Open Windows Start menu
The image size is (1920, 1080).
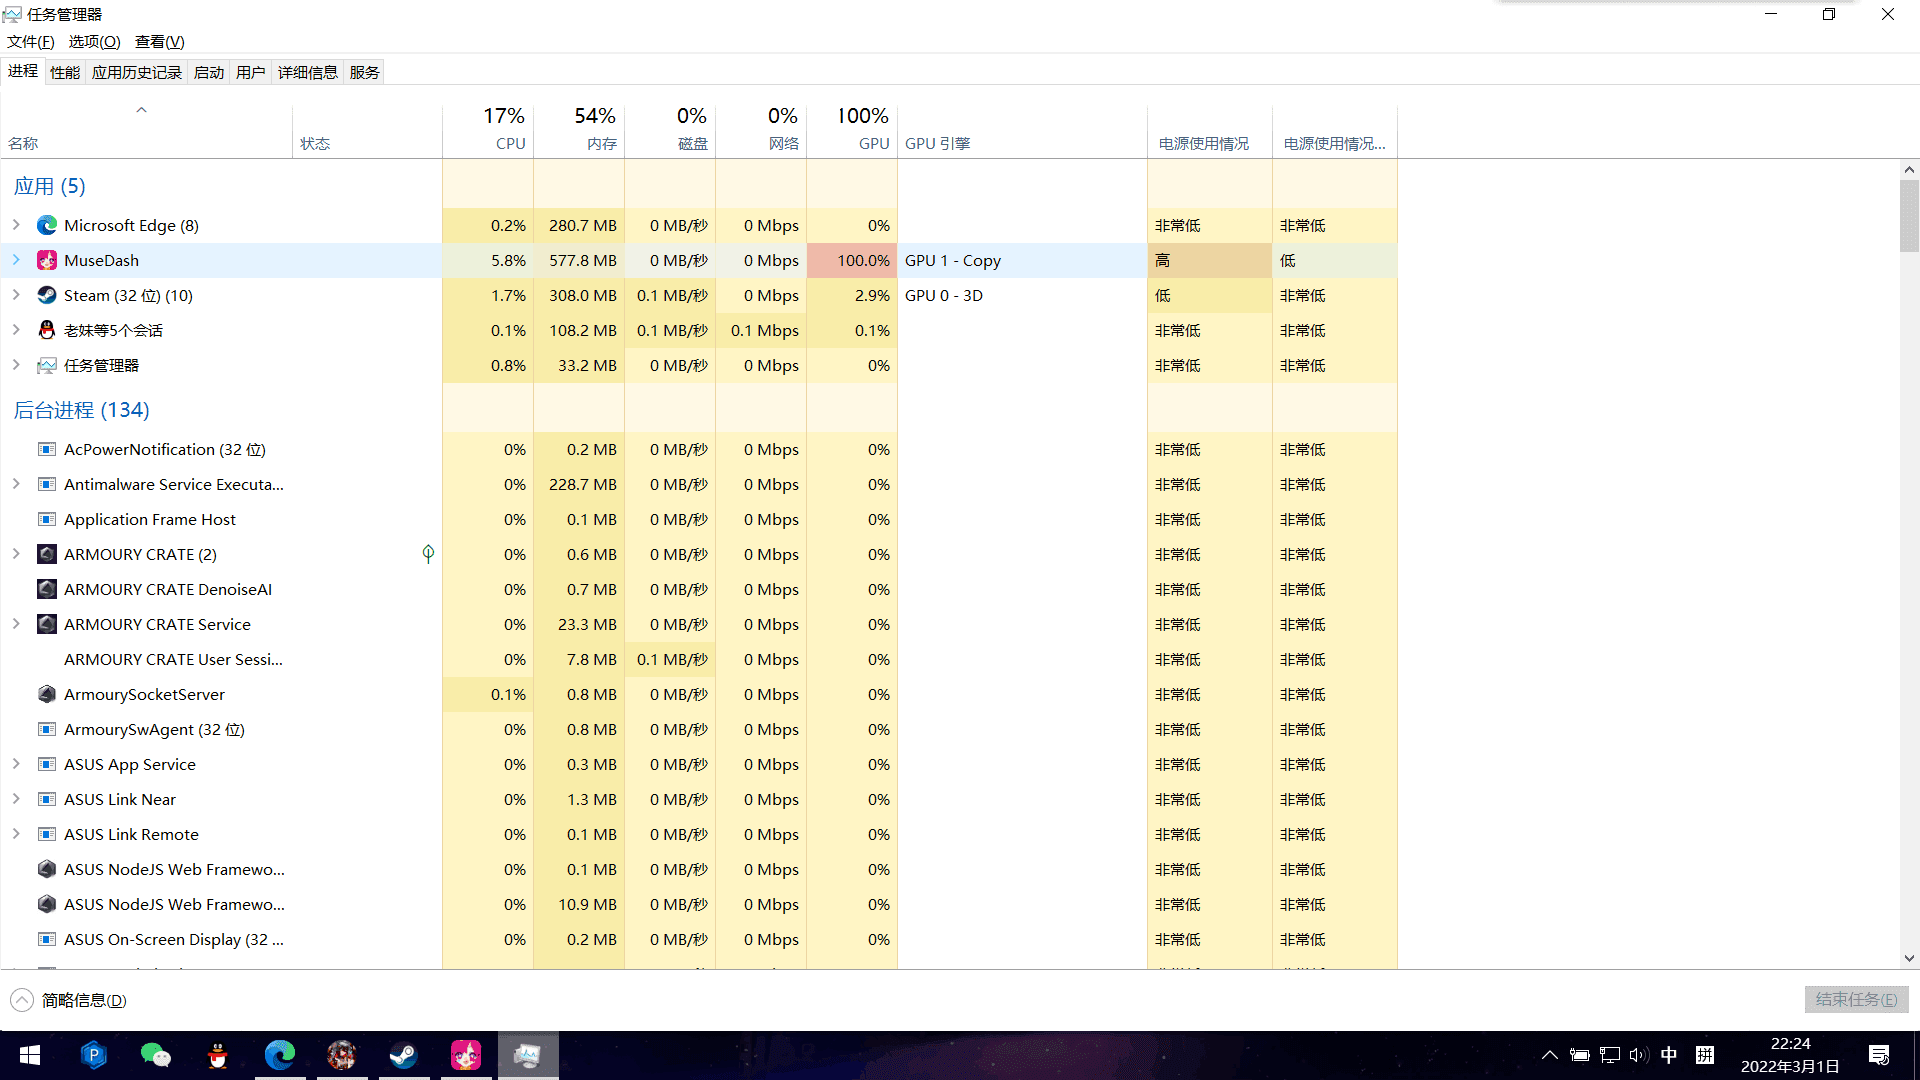tap(30, 1055)
